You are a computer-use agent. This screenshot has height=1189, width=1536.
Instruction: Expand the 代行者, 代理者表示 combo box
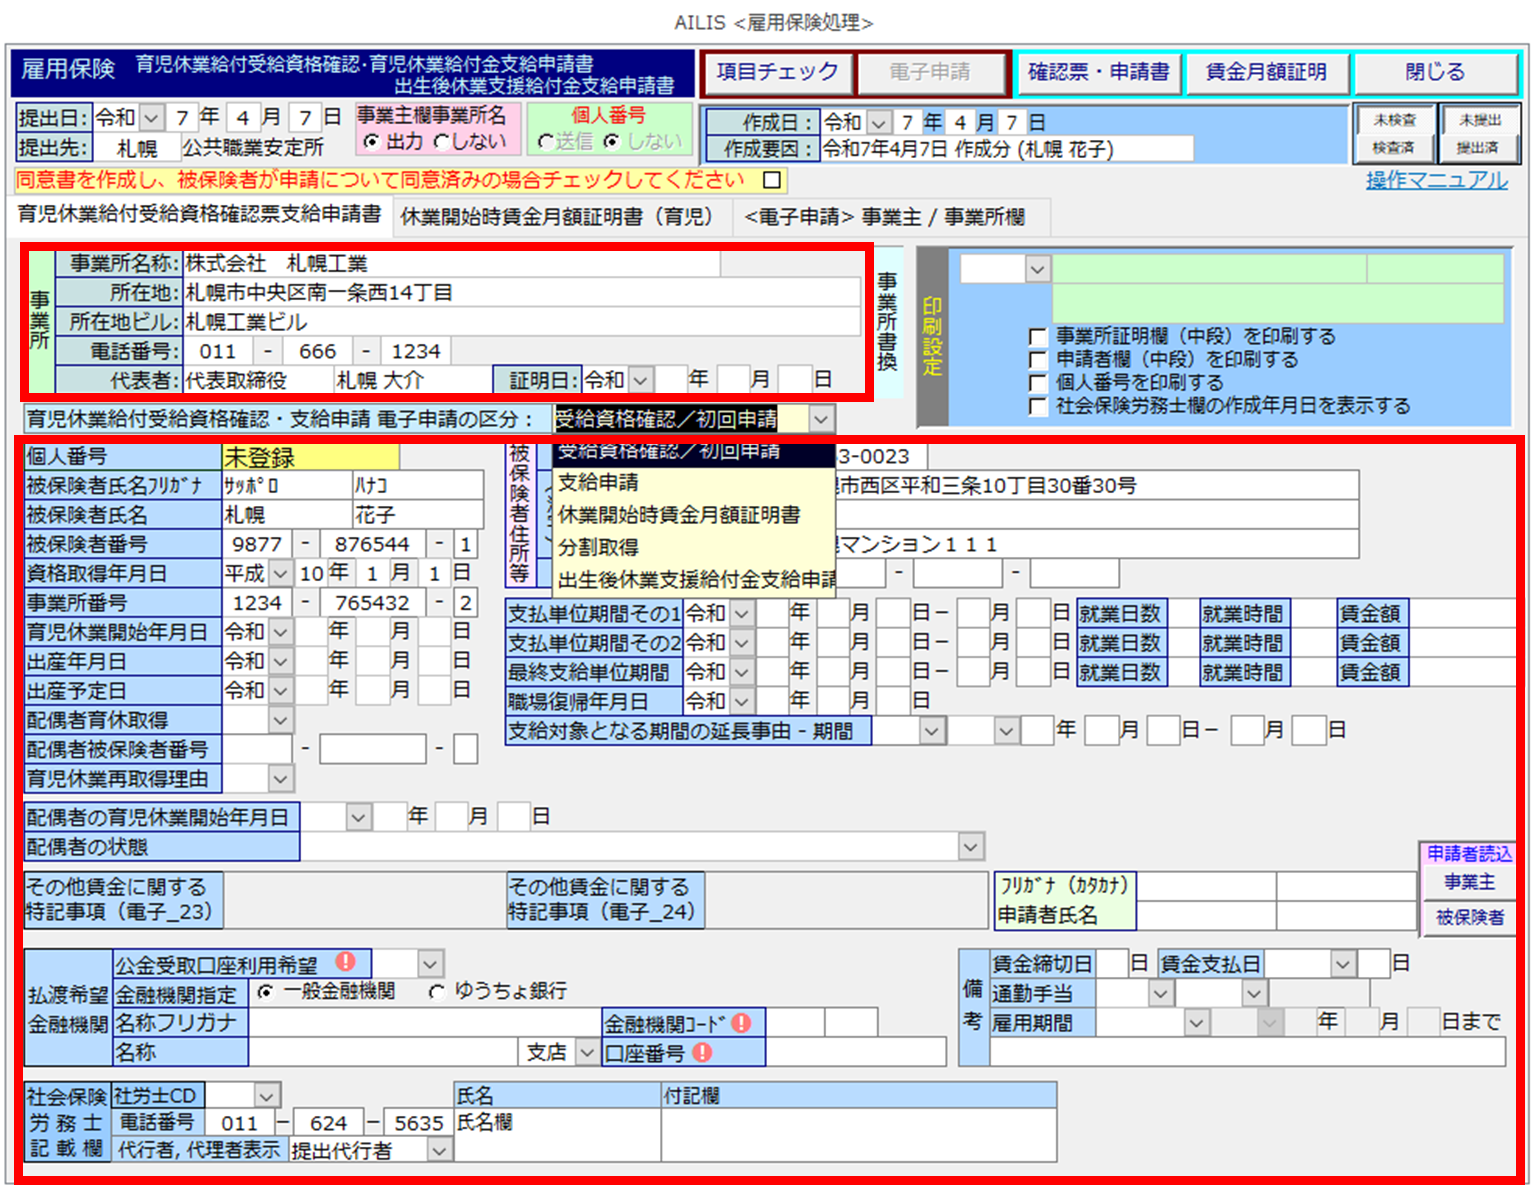click(x=439, y=1151)
